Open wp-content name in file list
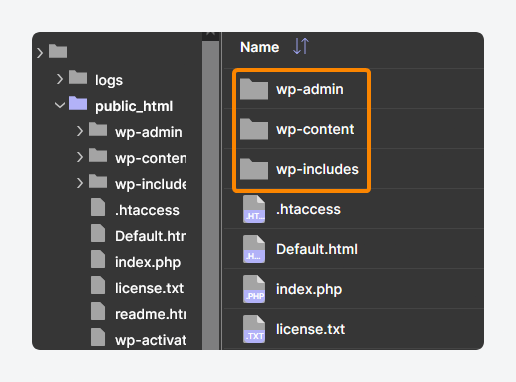Screen dimensions: 516x382 coord(315,129)
